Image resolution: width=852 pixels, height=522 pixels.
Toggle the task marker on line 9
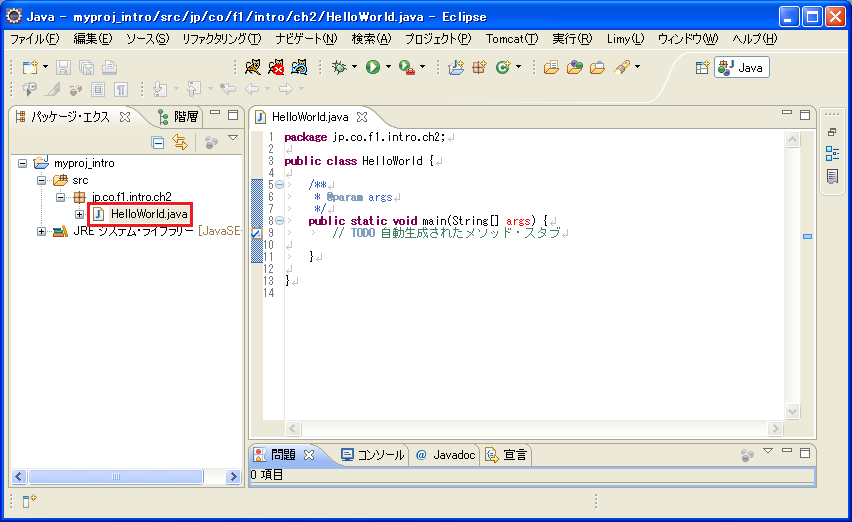coord(256,233)
